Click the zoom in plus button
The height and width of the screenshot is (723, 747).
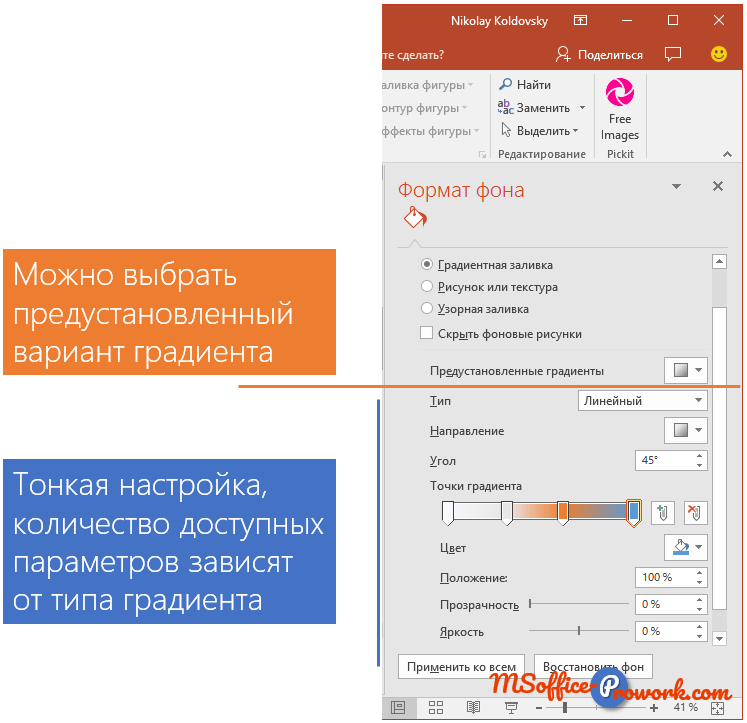(654, 708)
